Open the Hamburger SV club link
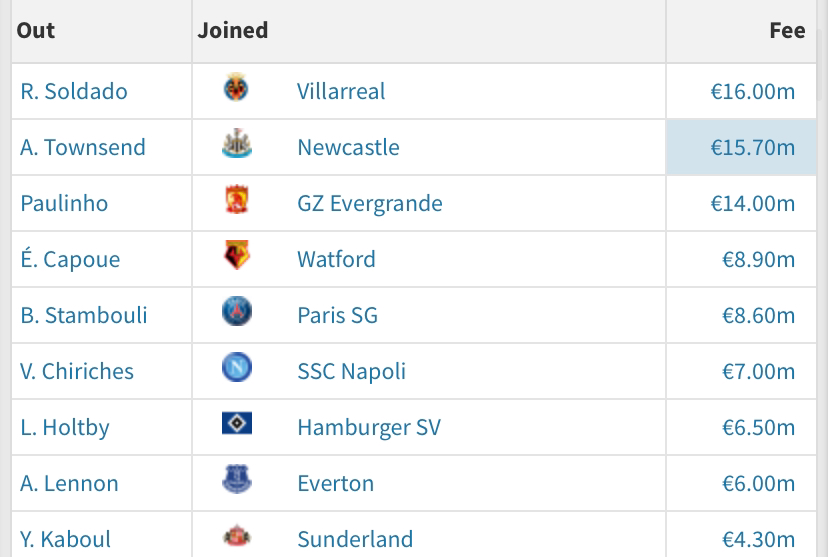 coord(369,427)
